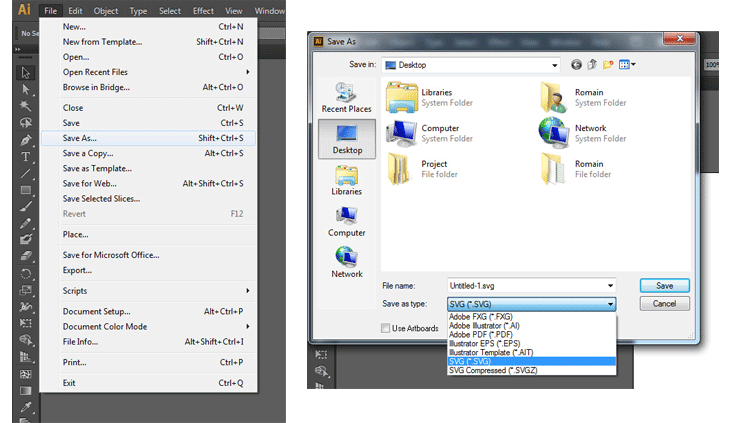Choose the Rectangle tool
Image resolution: width=730 pixels, height=423 pixels.
[x=25, y=190]
